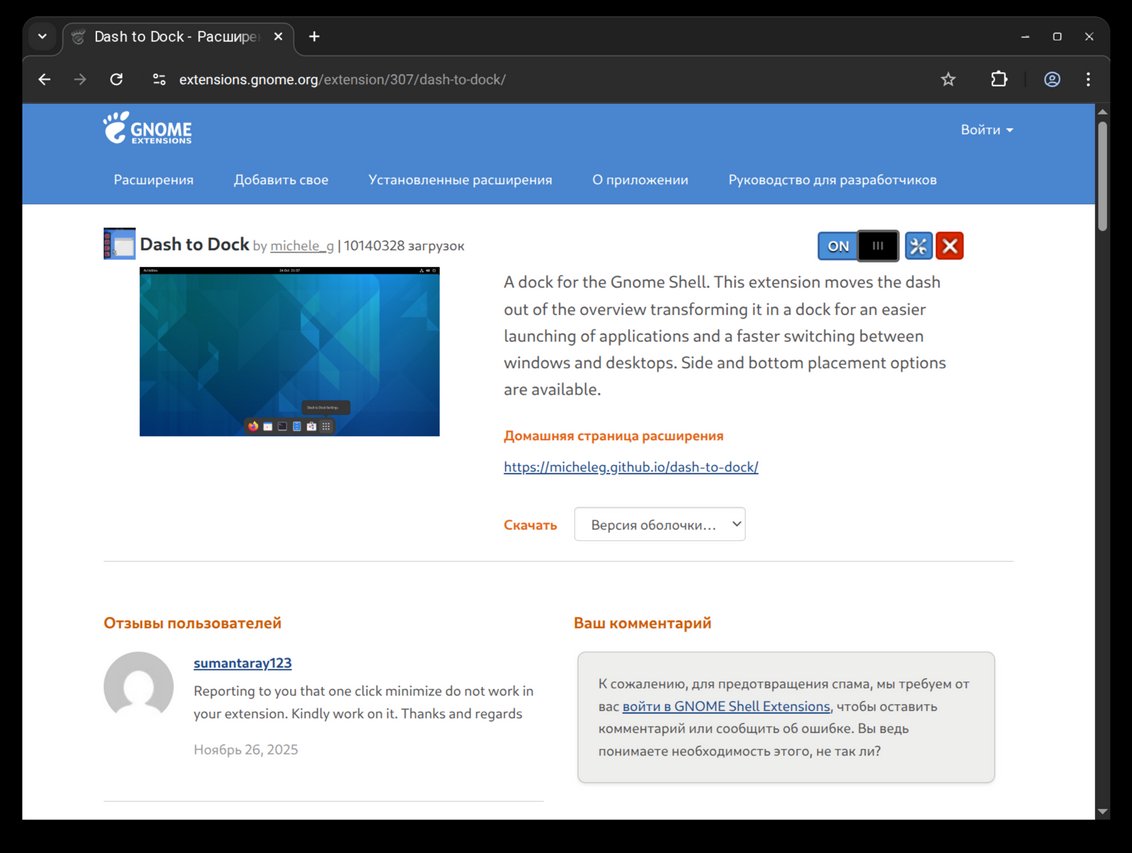Viewport: 1132px width, 853px height.
Task: View site information icon in address bar
Action: 159,79
